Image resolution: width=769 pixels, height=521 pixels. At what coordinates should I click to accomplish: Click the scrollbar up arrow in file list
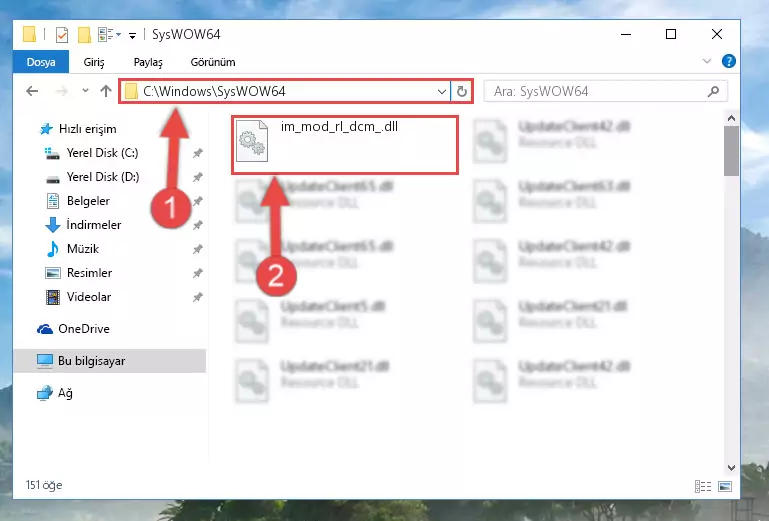coord(731,118)
